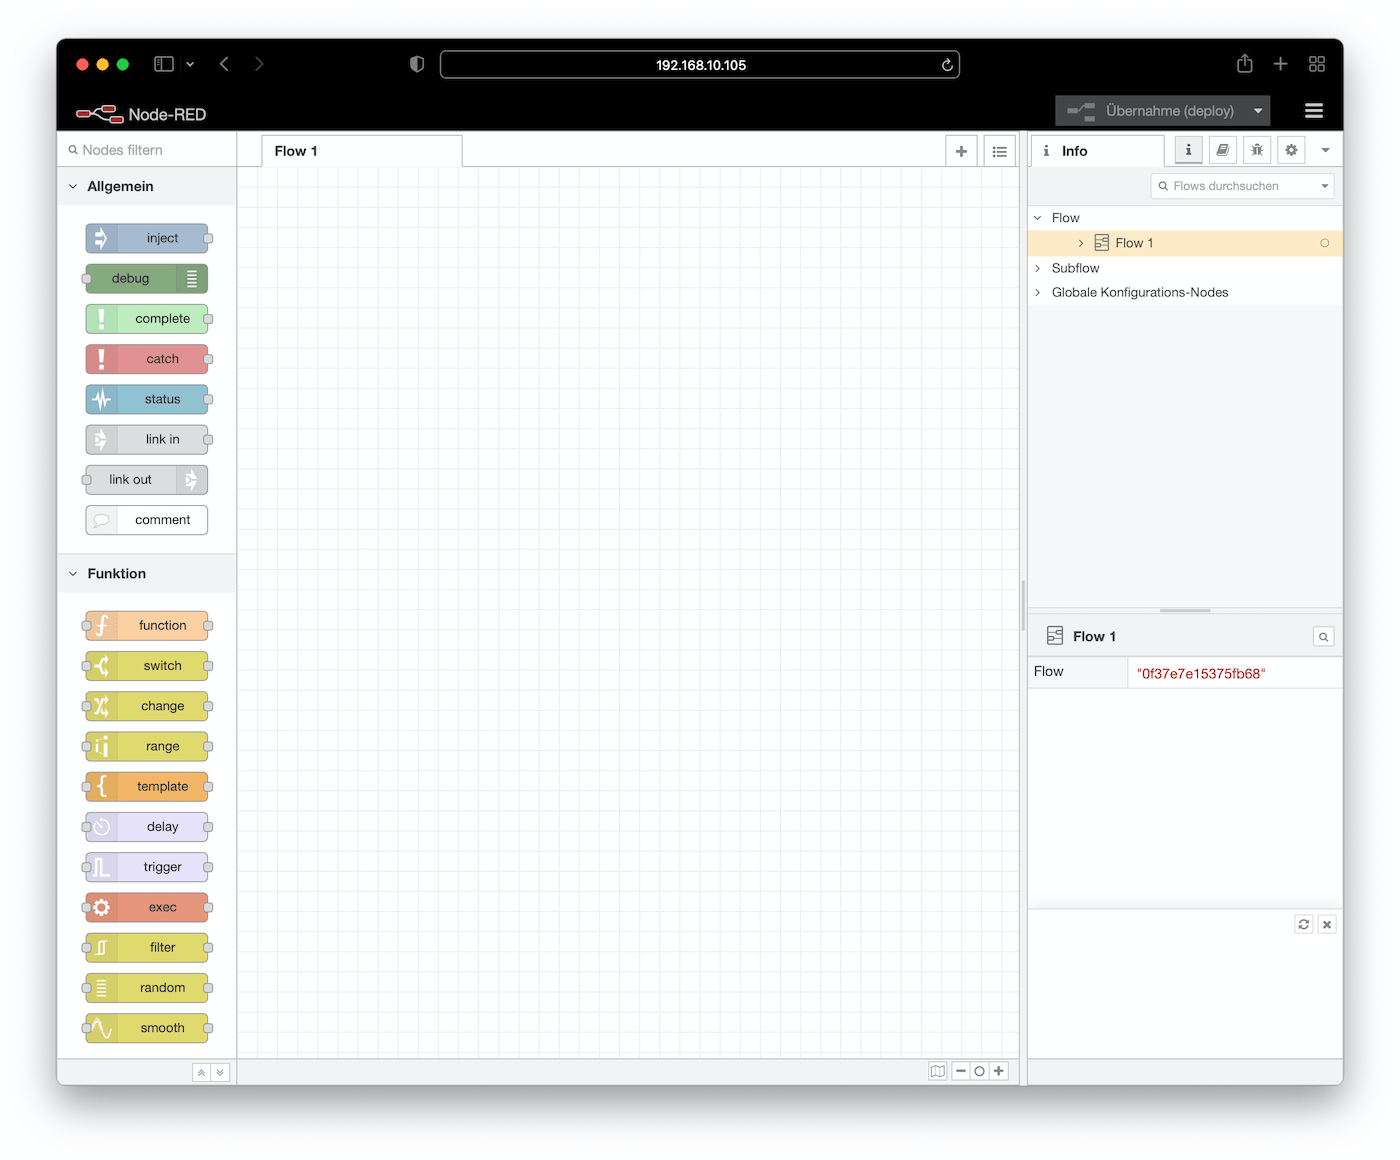Viewport: 1400px width, 1160px height.
Task: Zoom in on the workspace canvas
Action: click(x=998, y=1071)
